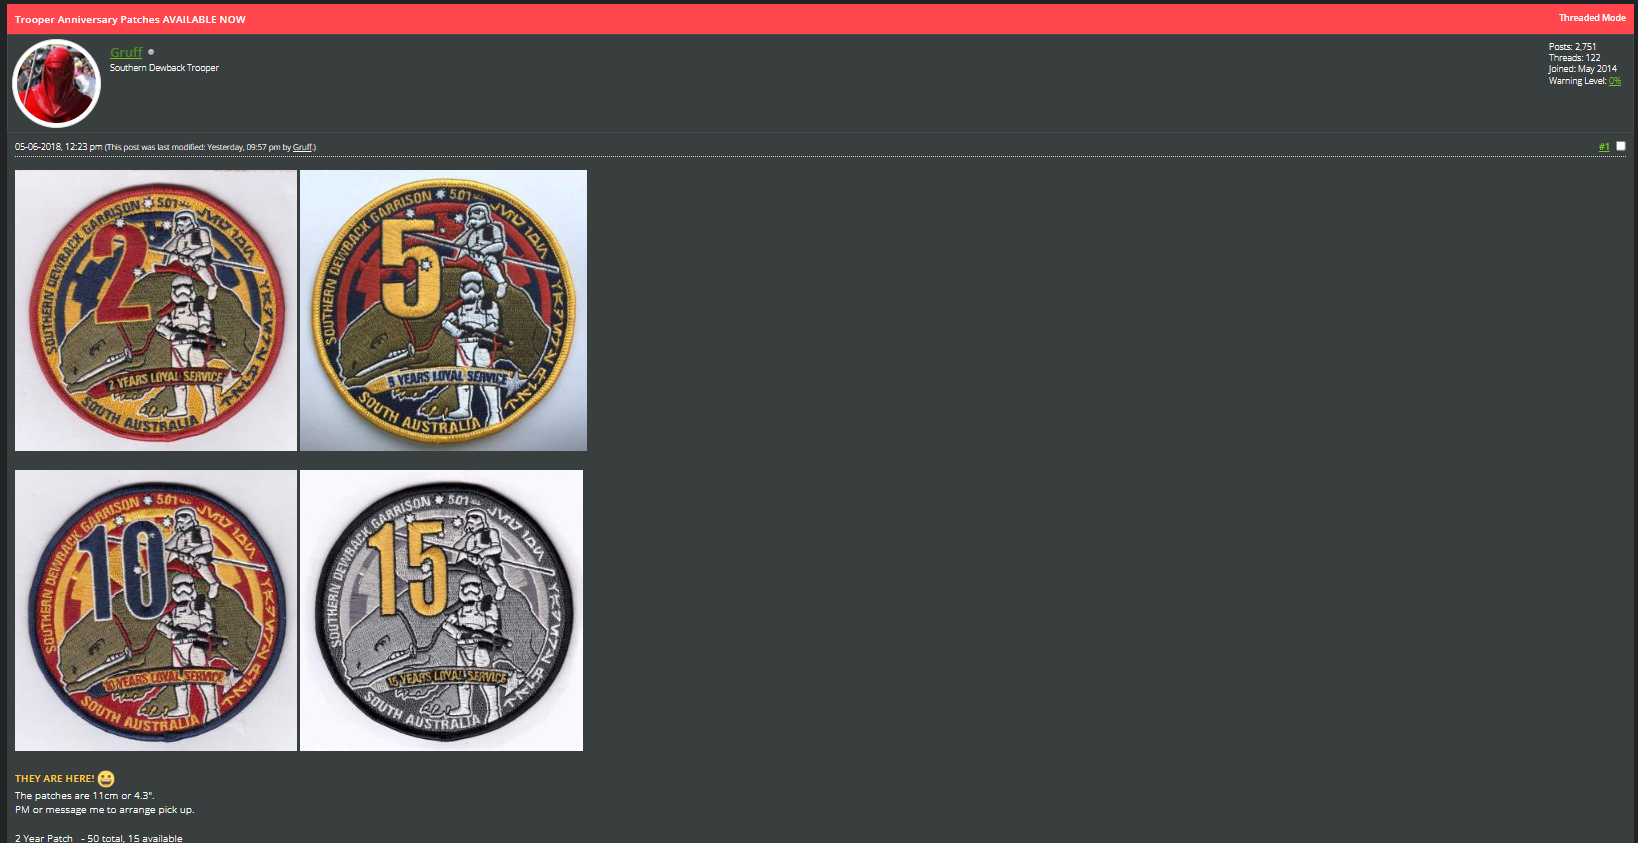Switch to Threaded Mode view
This screenshot has width=1638, height=843.
1592,18
